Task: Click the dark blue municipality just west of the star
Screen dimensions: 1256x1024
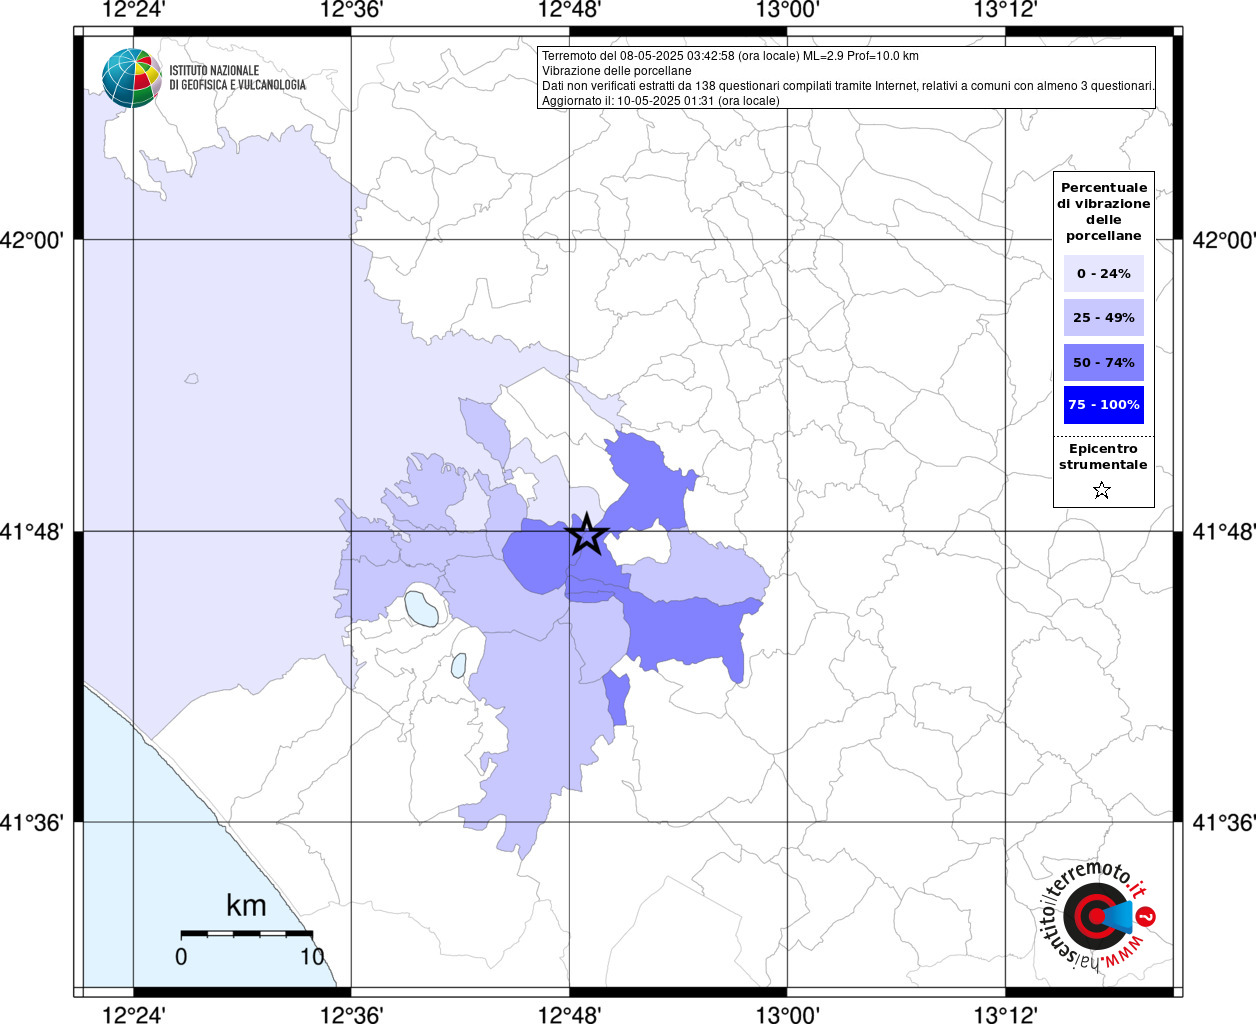Action: (535, 558)
